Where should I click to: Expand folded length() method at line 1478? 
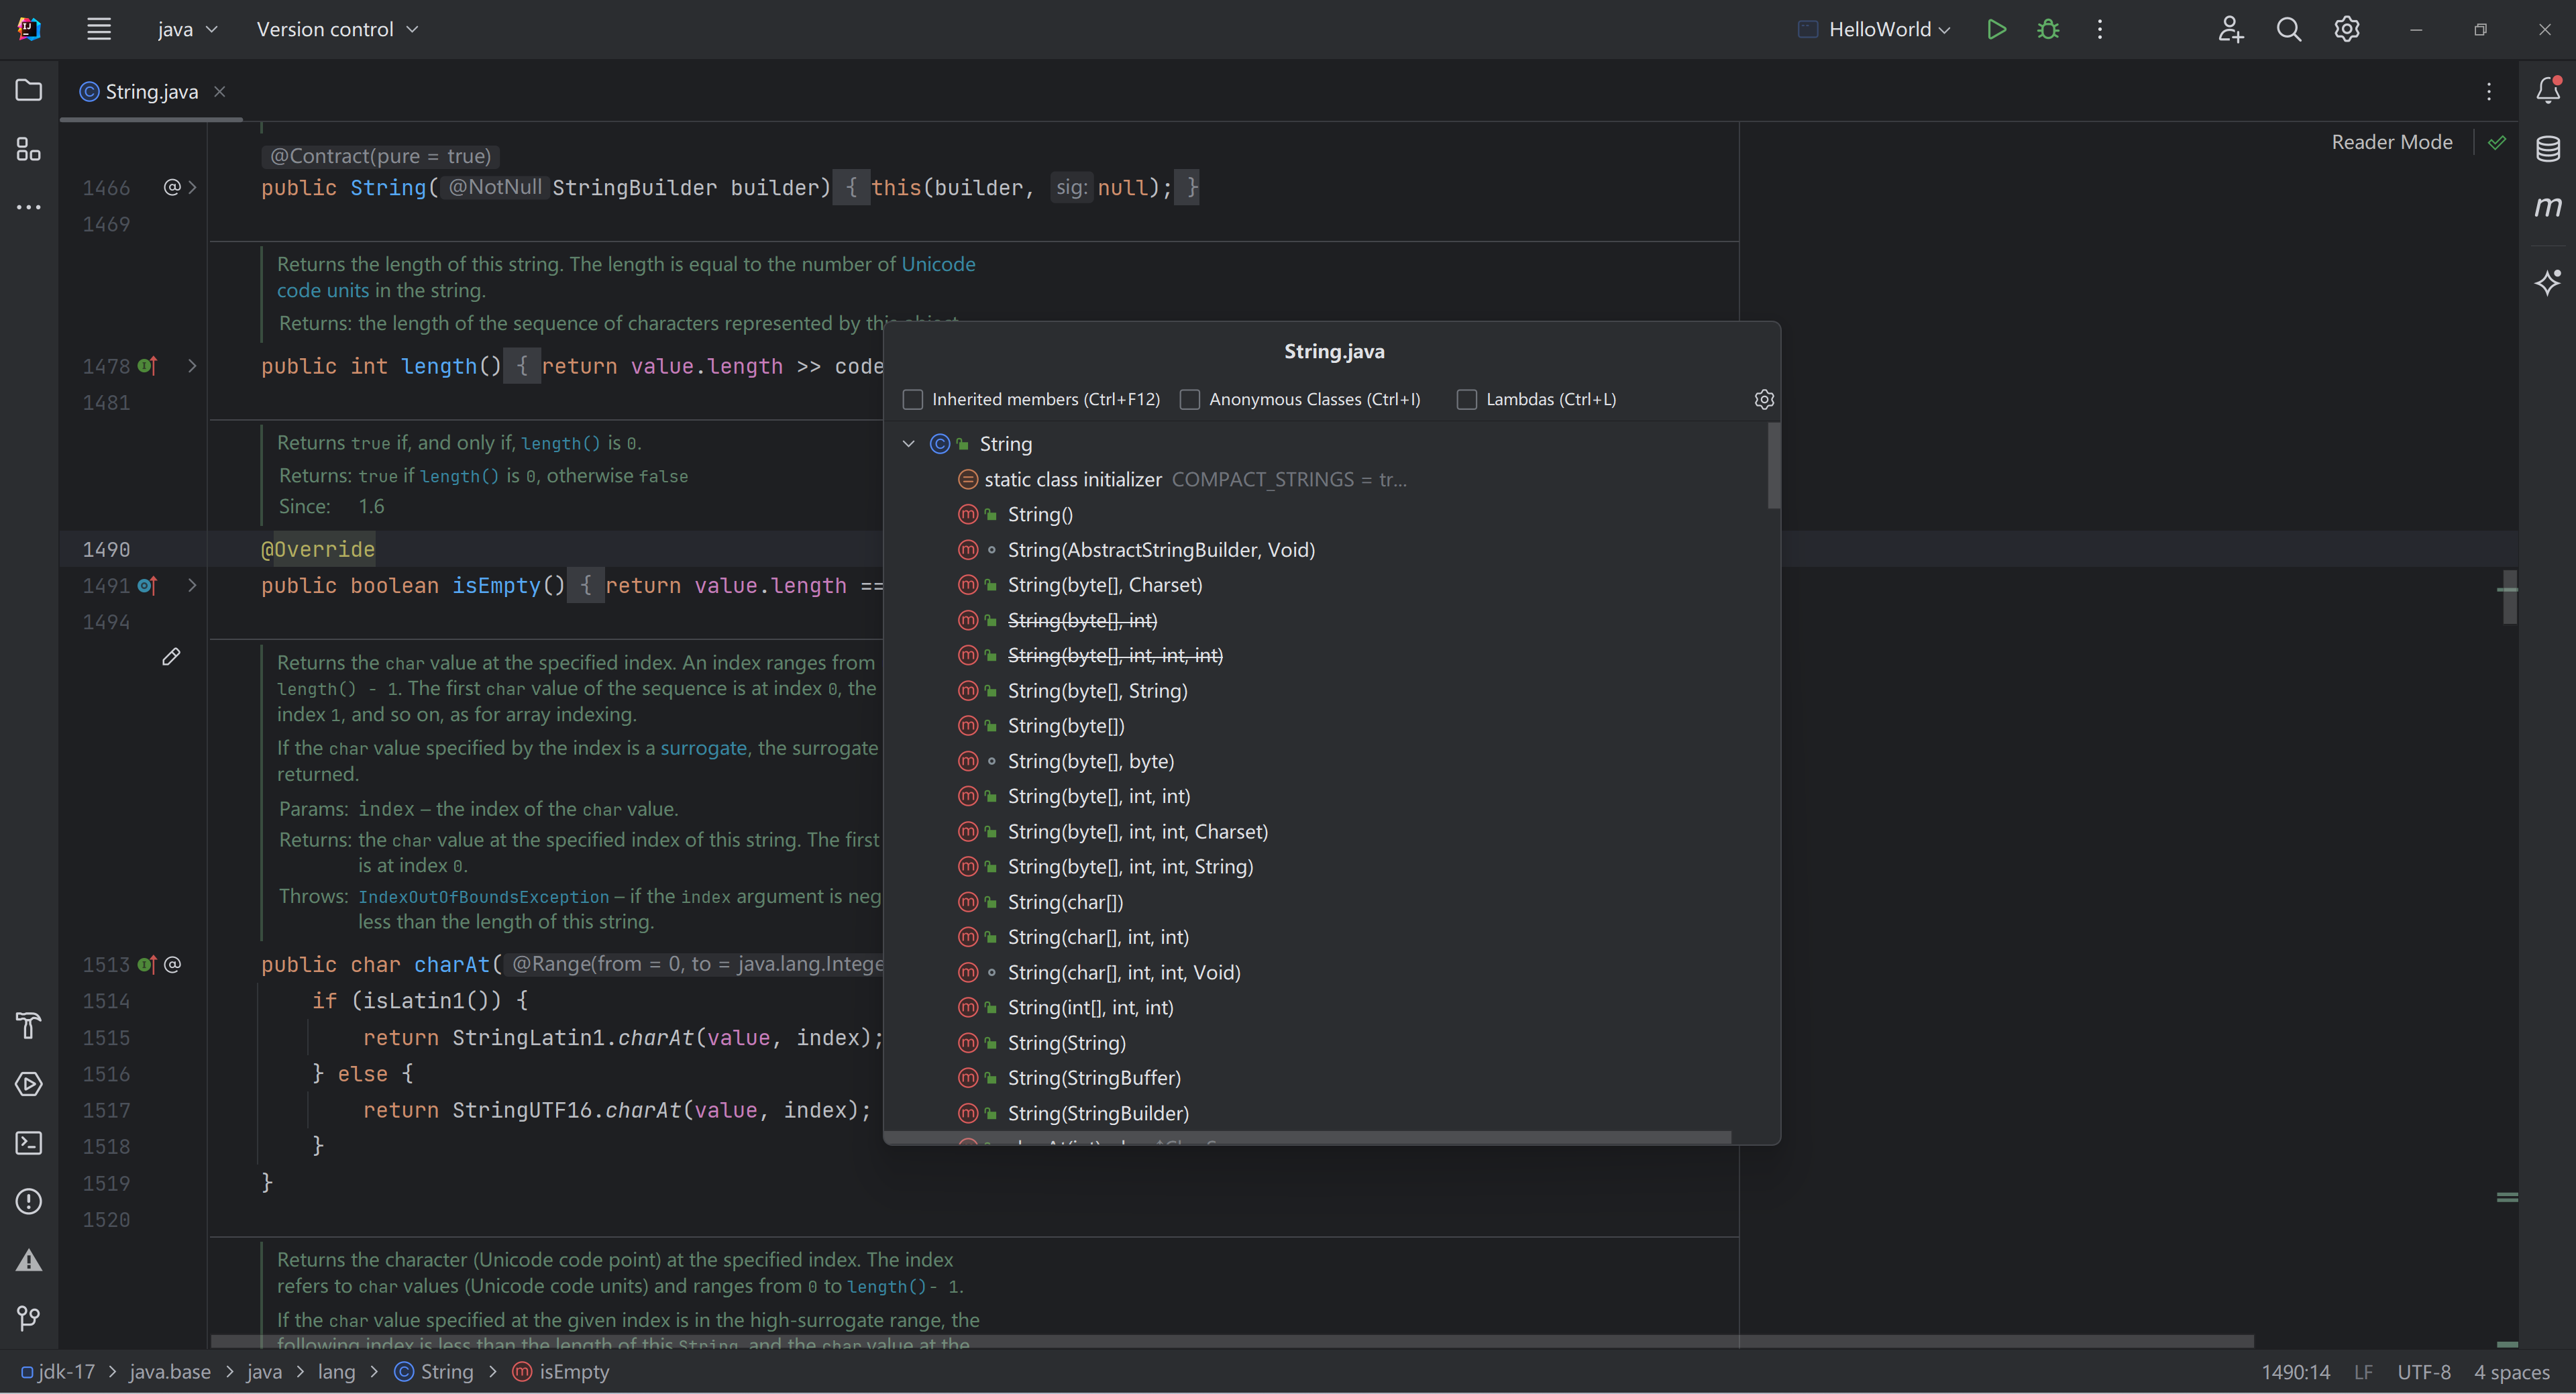pyautogui.click(x=192, y=366)
